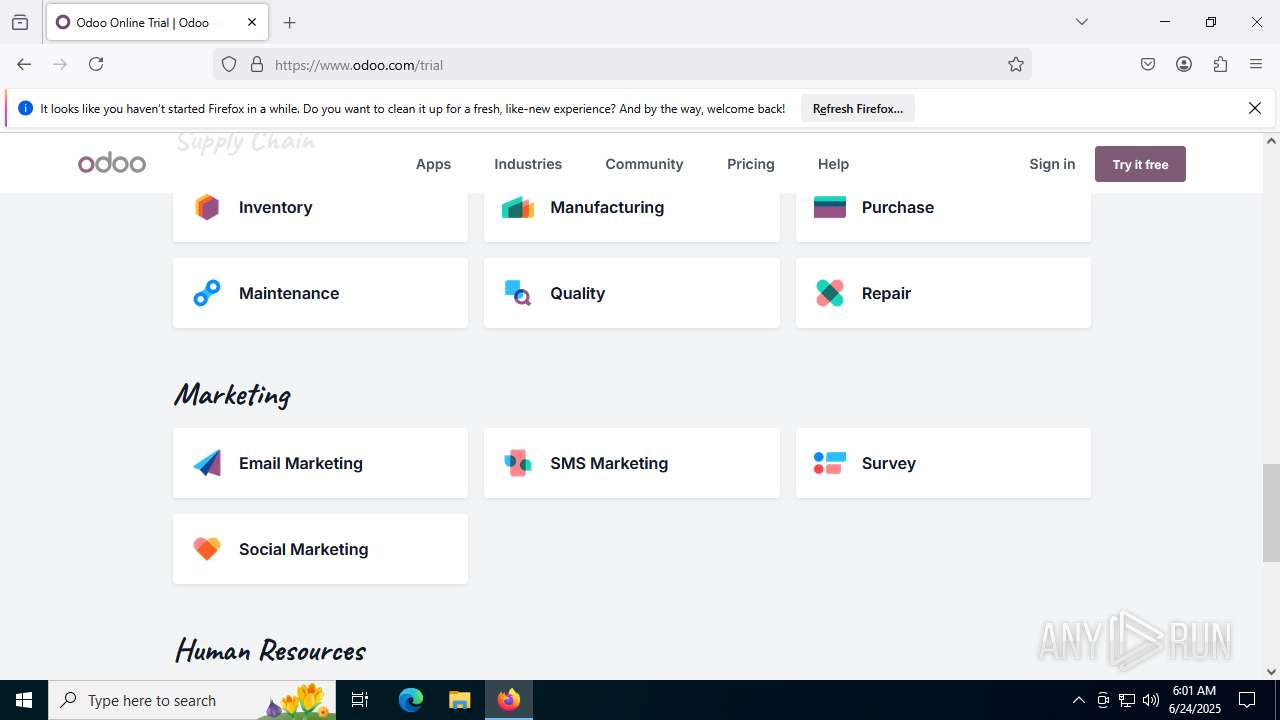Dismiss the Firefox notification bar
The width and height of the screenshot is (1280, 720).
click(x=1255, y=108)
